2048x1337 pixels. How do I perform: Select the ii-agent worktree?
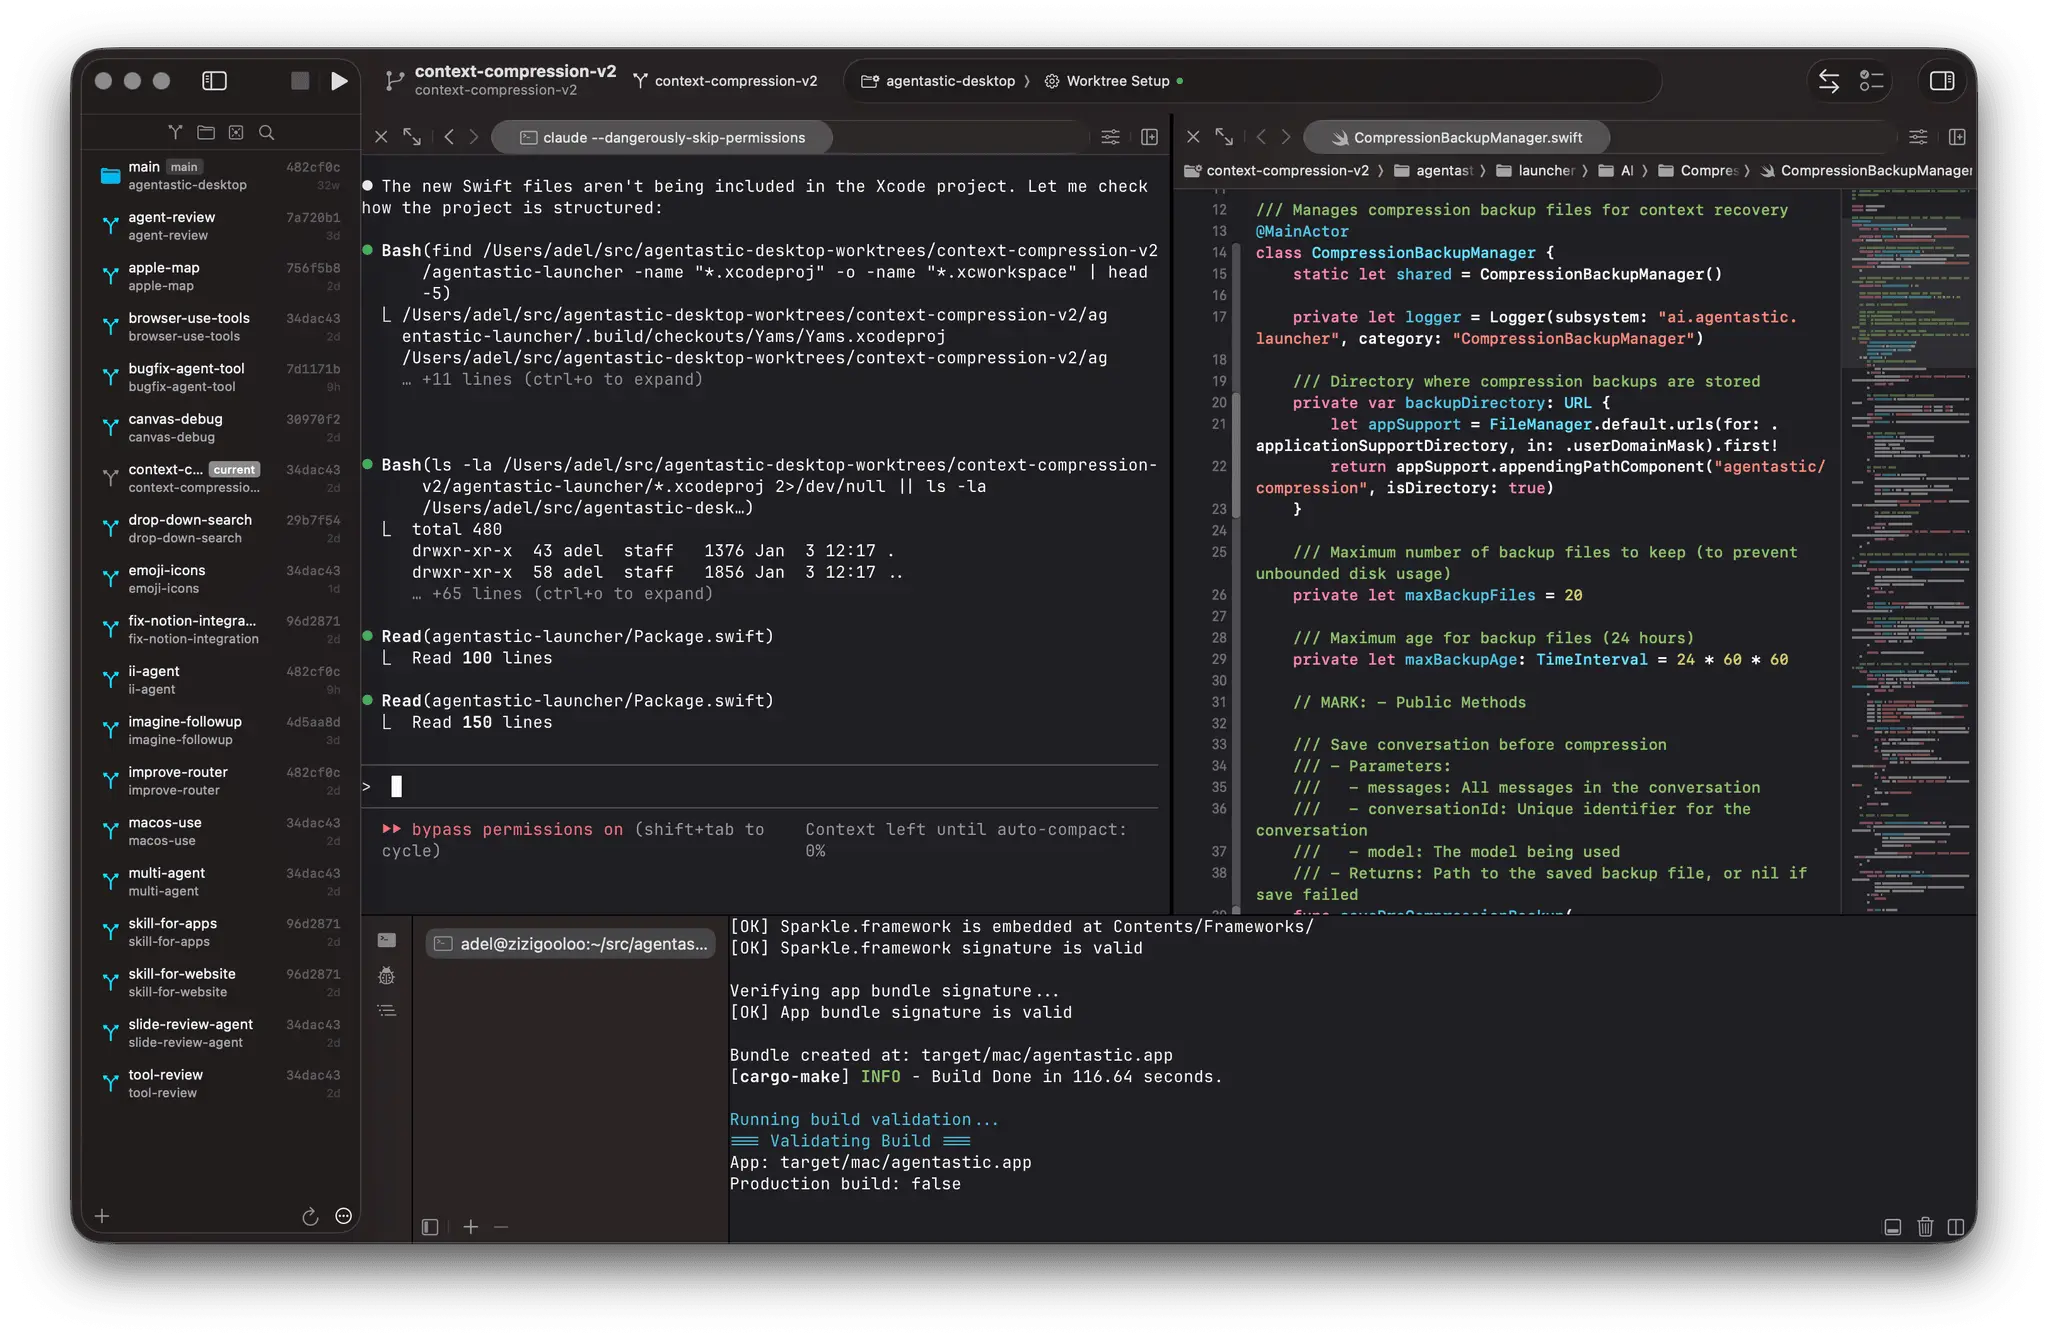pyautogui.click(x=221, y=680)
